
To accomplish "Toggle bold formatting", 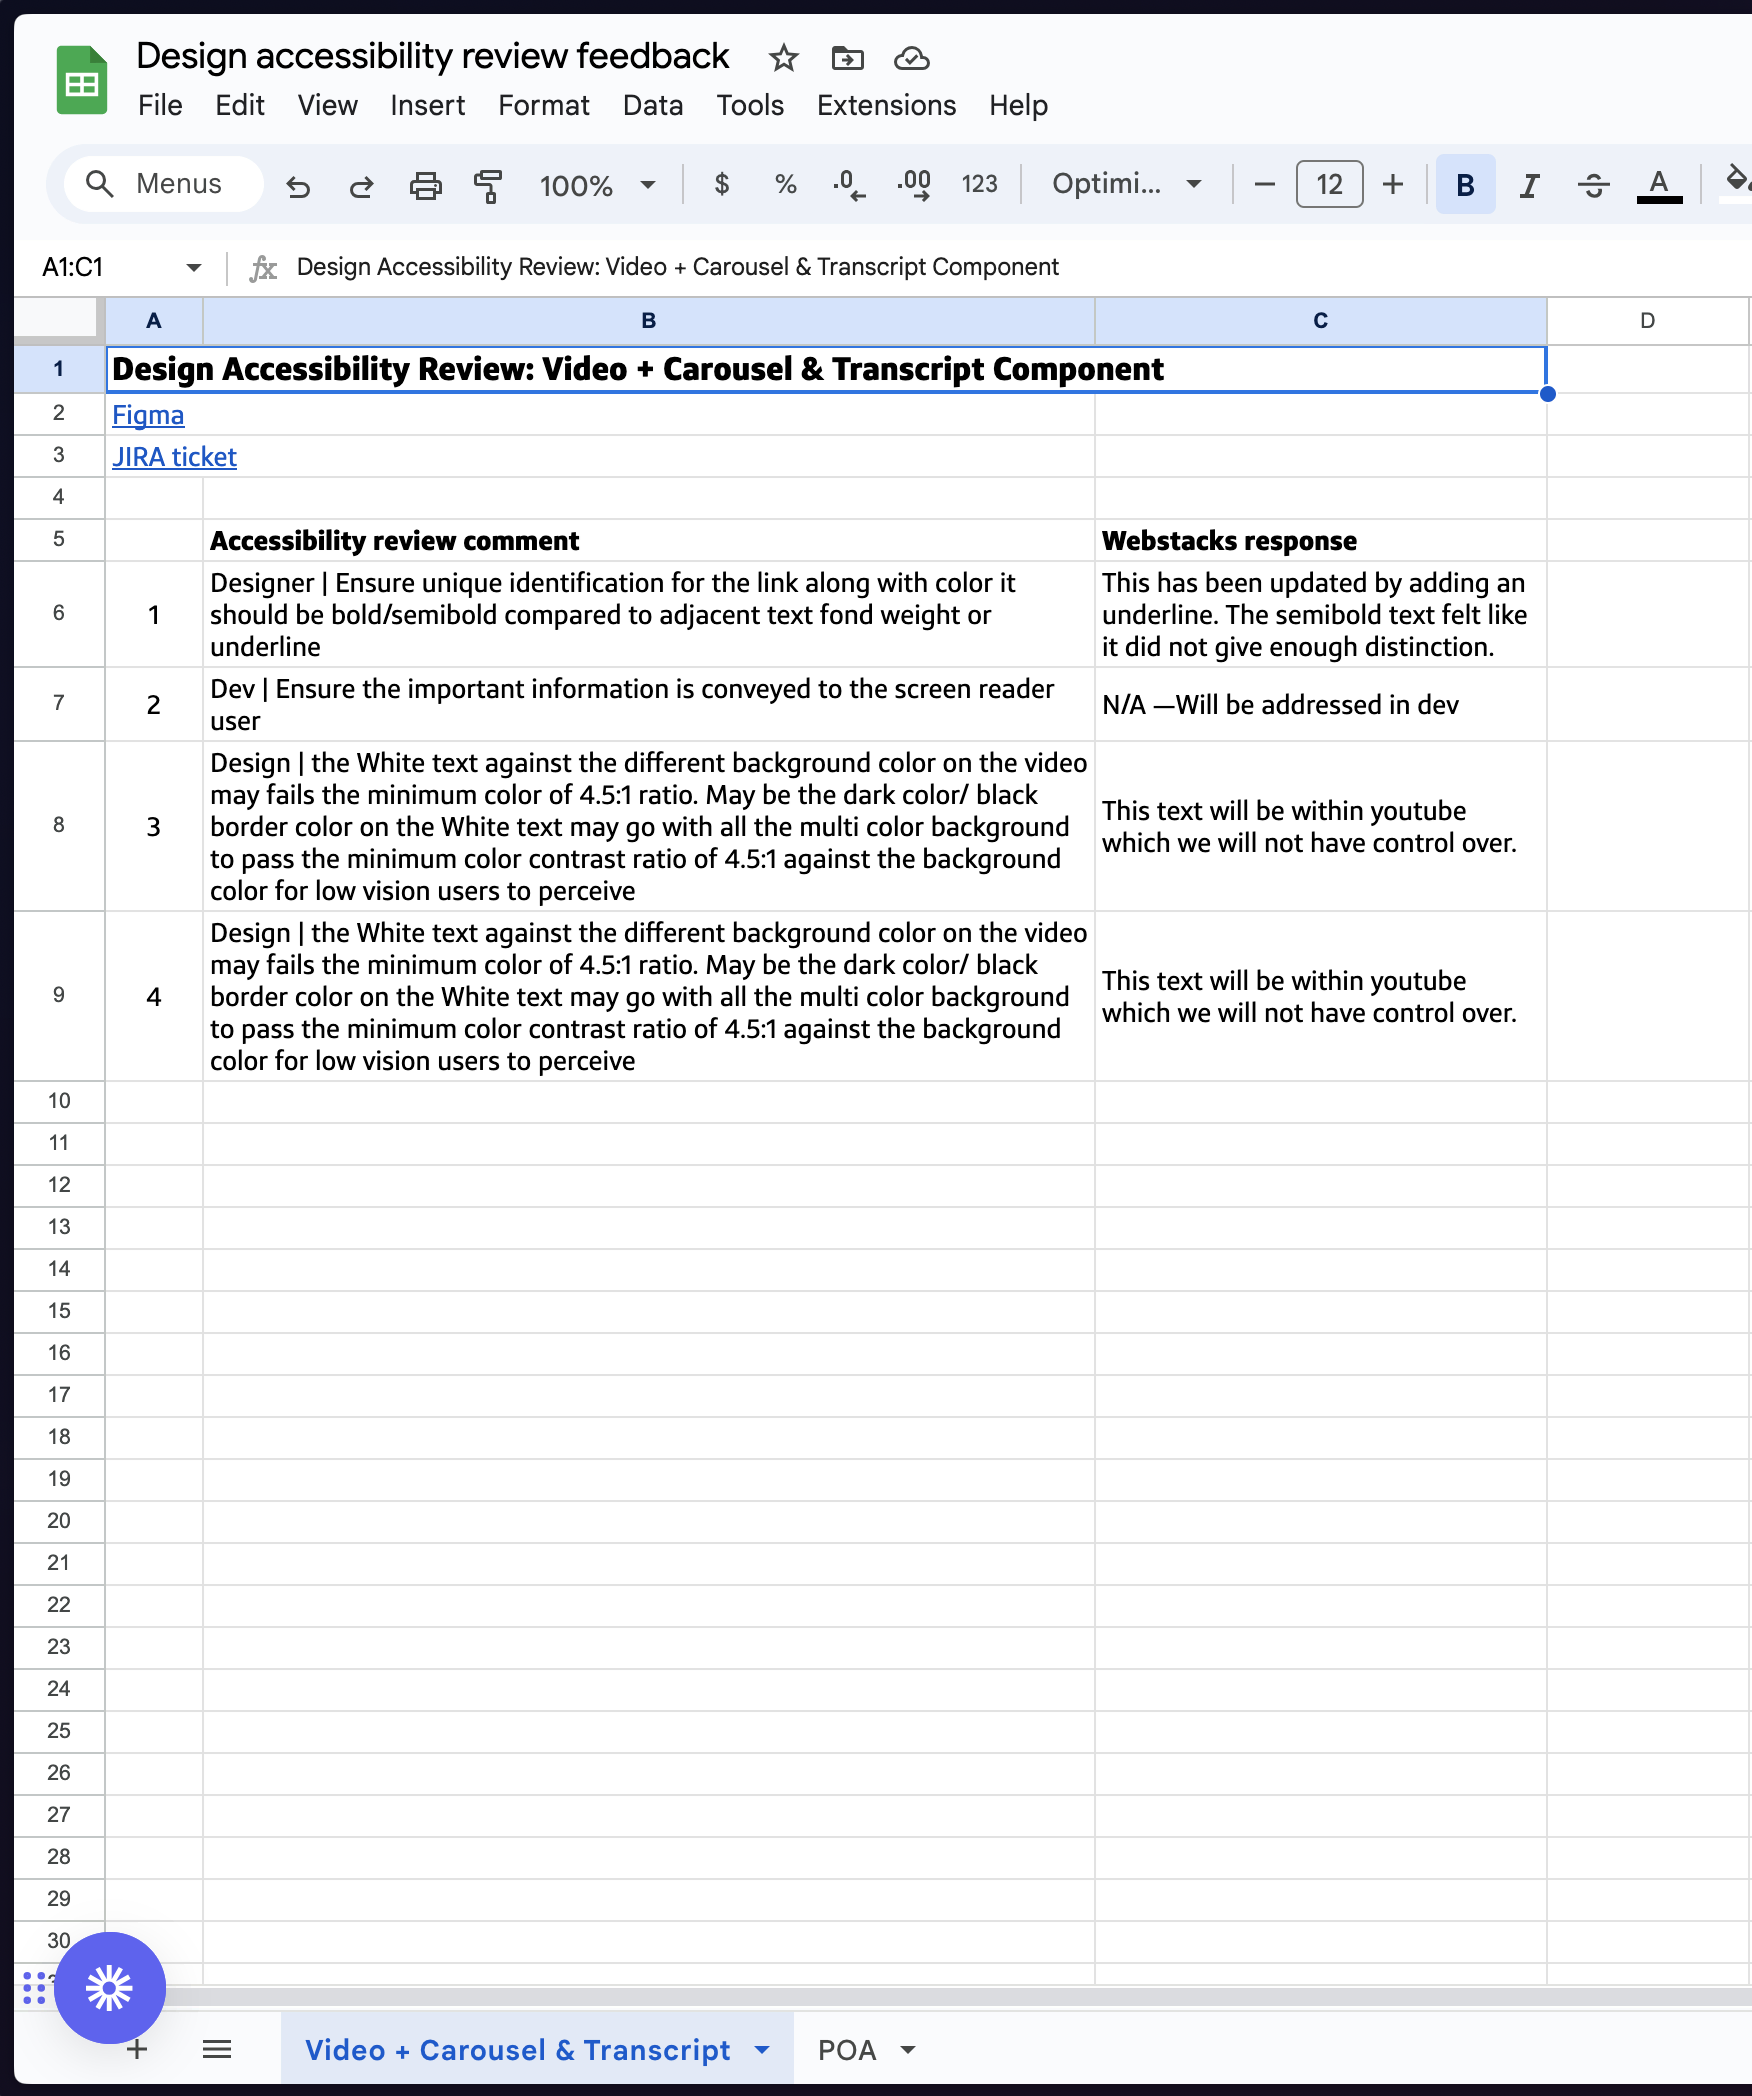I will pyautogui.click(x=1464, y=184).
